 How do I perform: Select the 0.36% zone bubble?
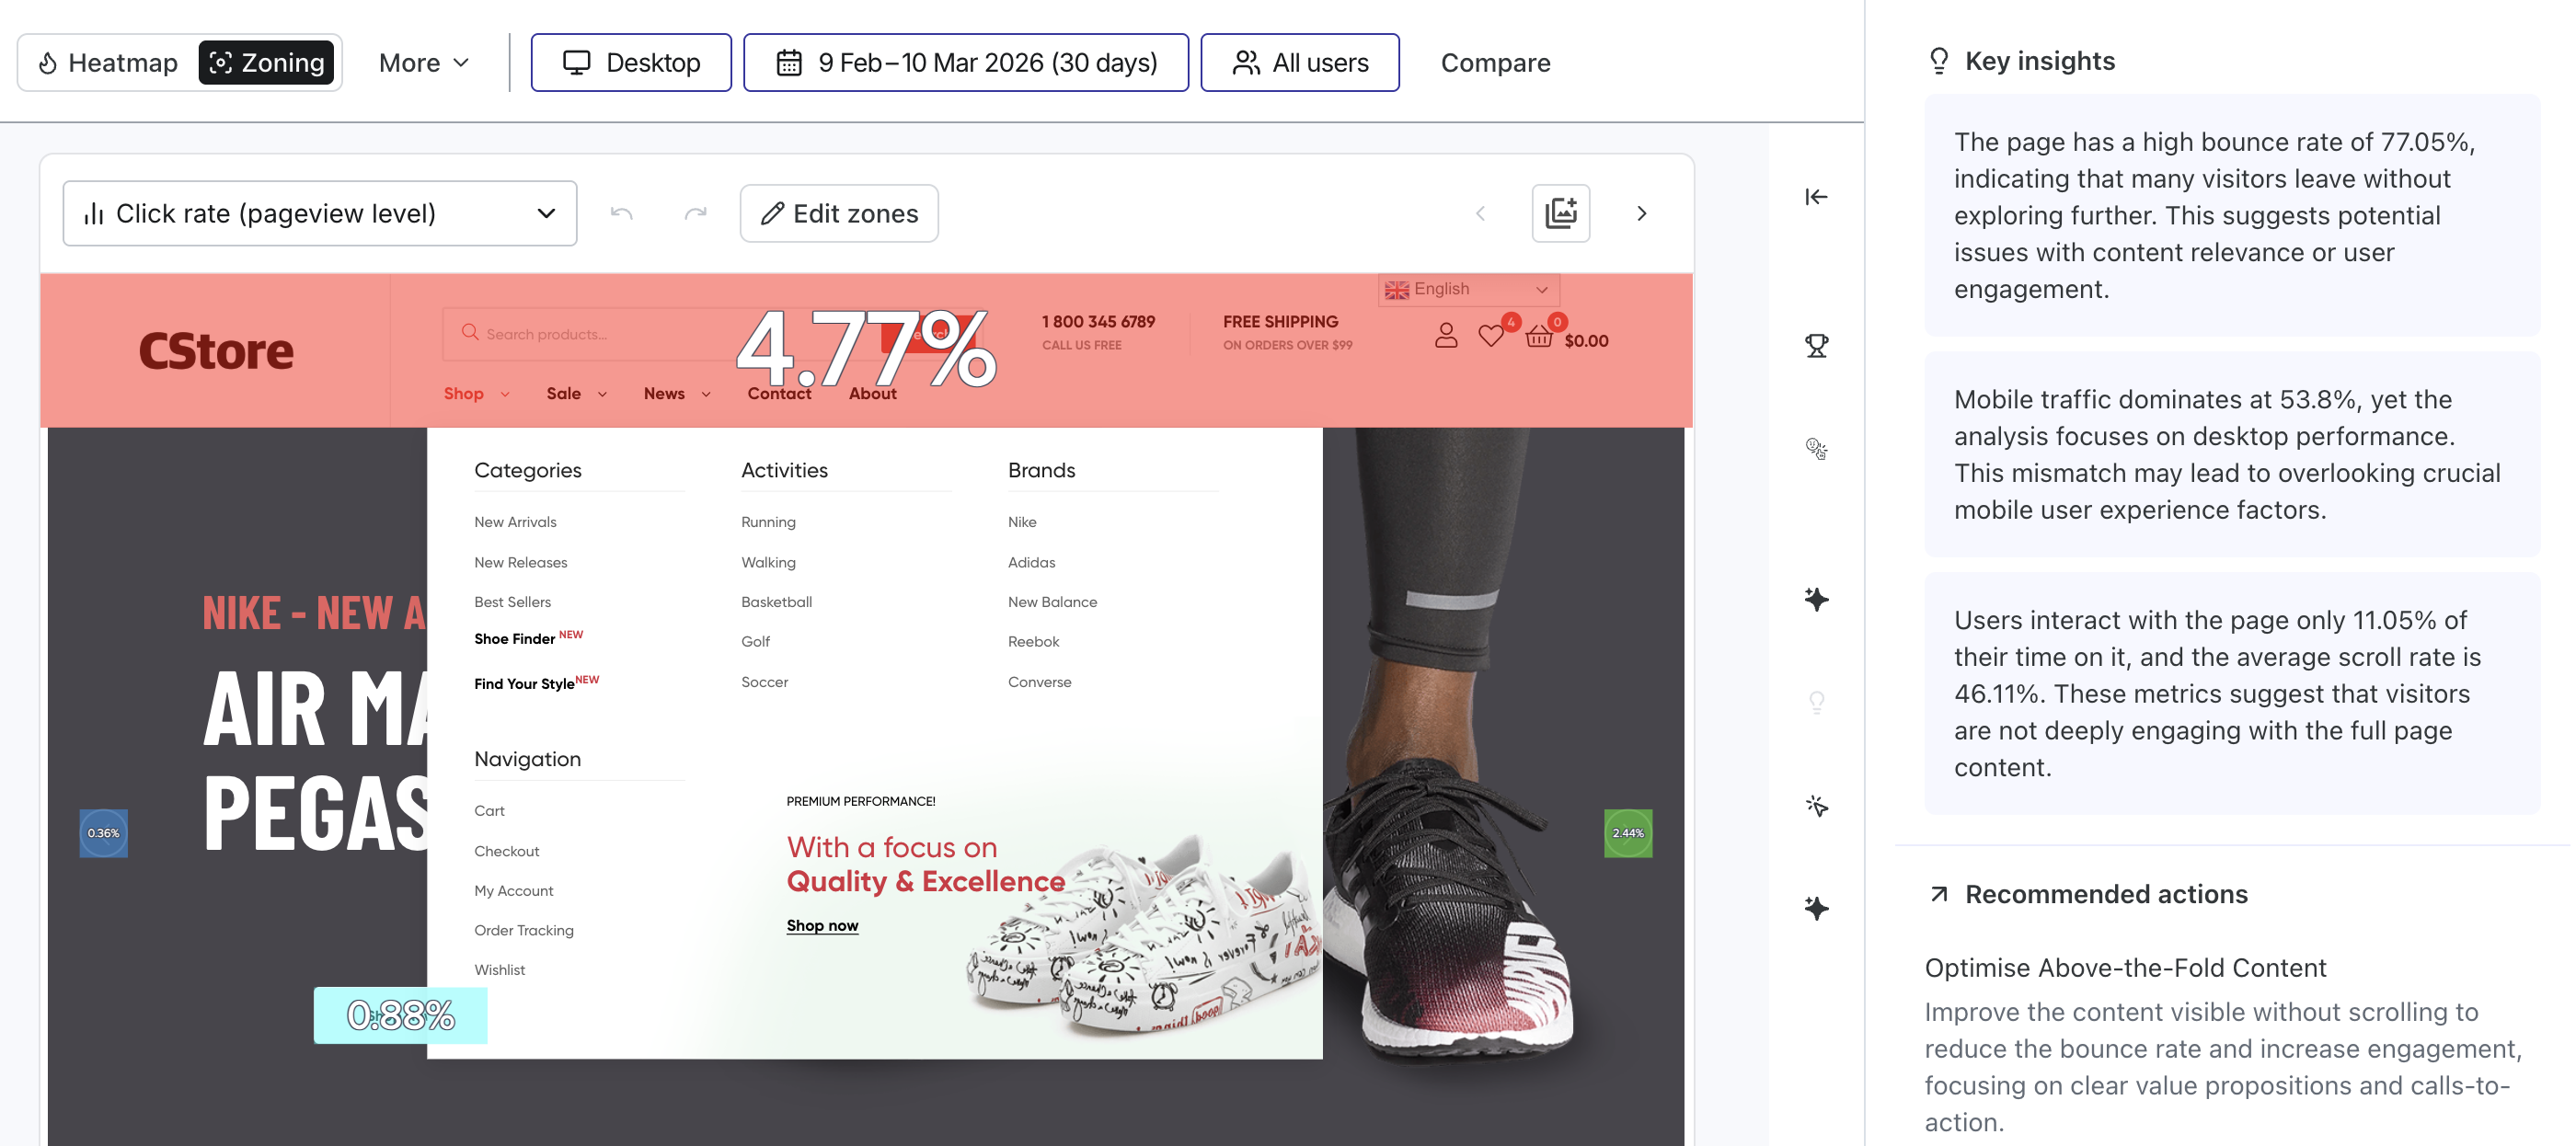(x=103, y=833)
